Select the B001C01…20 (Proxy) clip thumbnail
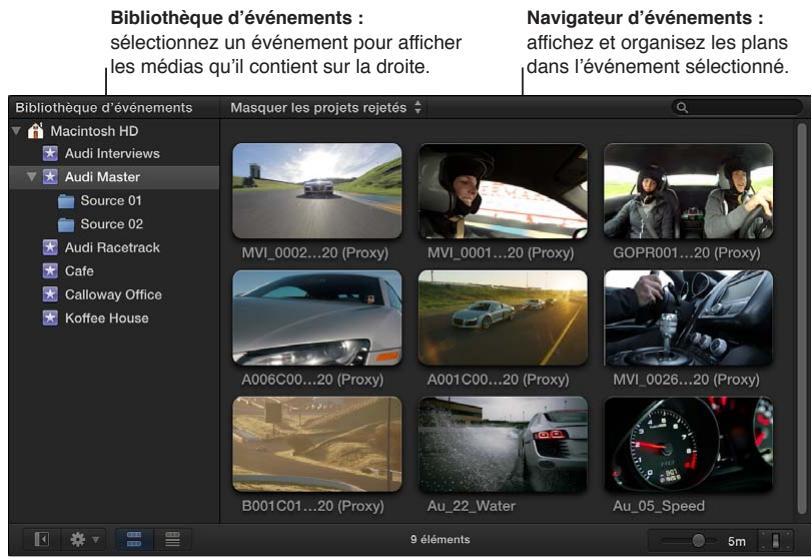This screenshot has width=812, height=560. 317,444
